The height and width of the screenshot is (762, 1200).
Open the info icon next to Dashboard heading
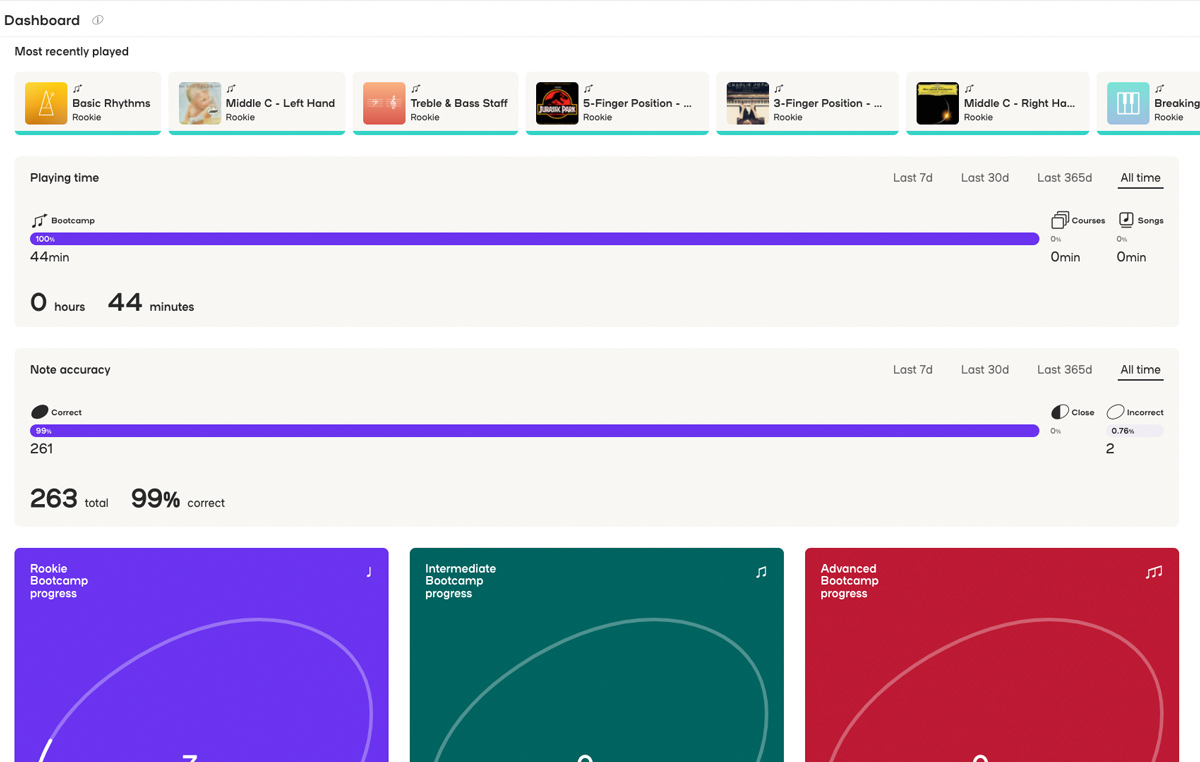(96, 19)
